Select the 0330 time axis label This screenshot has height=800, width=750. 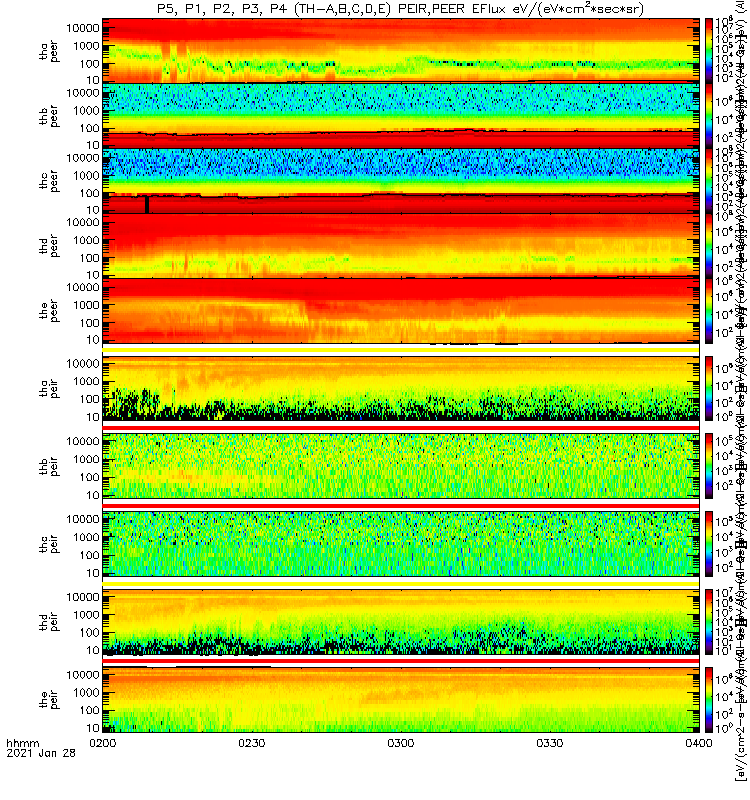(x=549, y=743)
